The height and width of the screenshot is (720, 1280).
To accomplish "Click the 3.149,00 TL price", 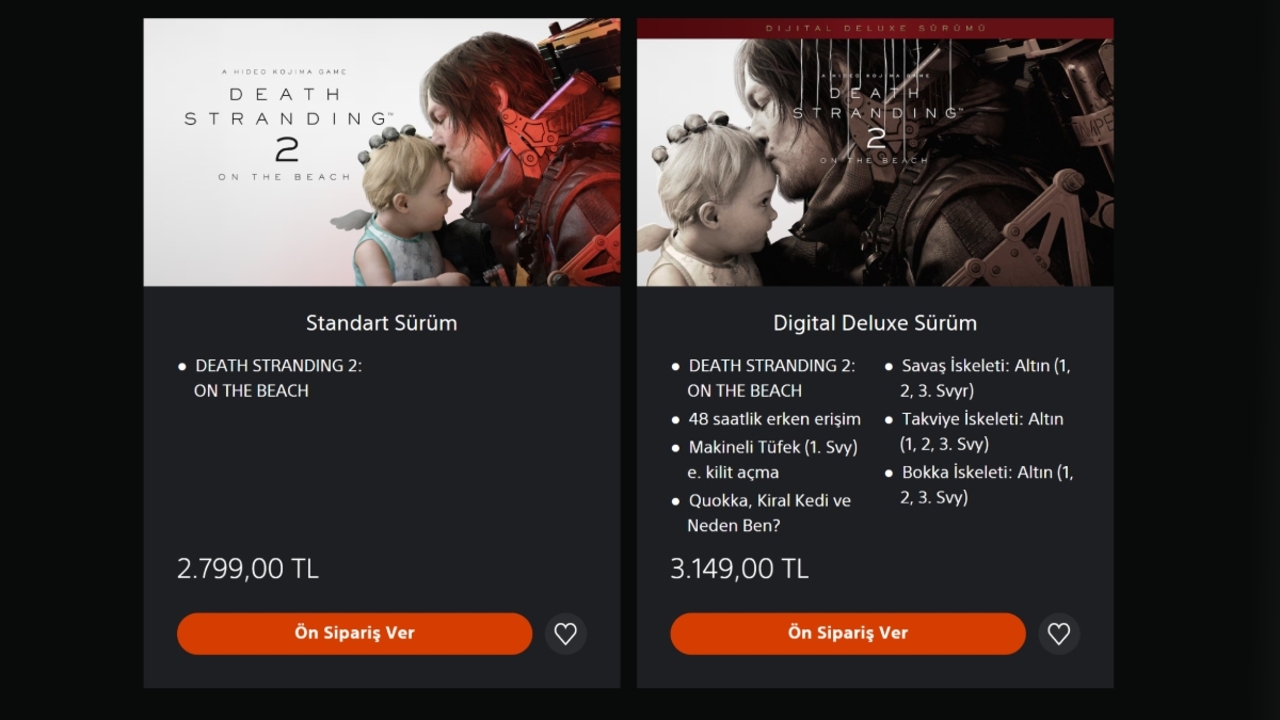I will pos(739,569).
